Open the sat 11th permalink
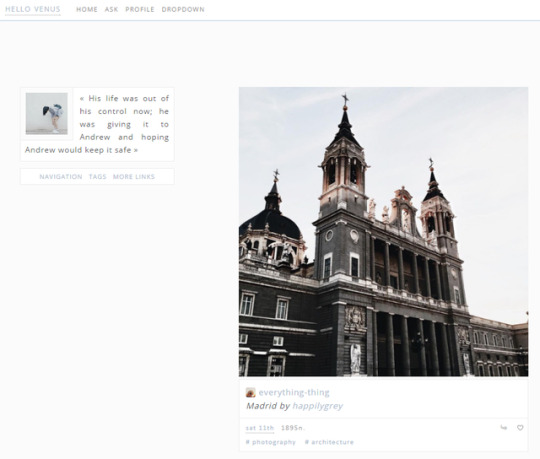540x459 pixels. point(260,428)
